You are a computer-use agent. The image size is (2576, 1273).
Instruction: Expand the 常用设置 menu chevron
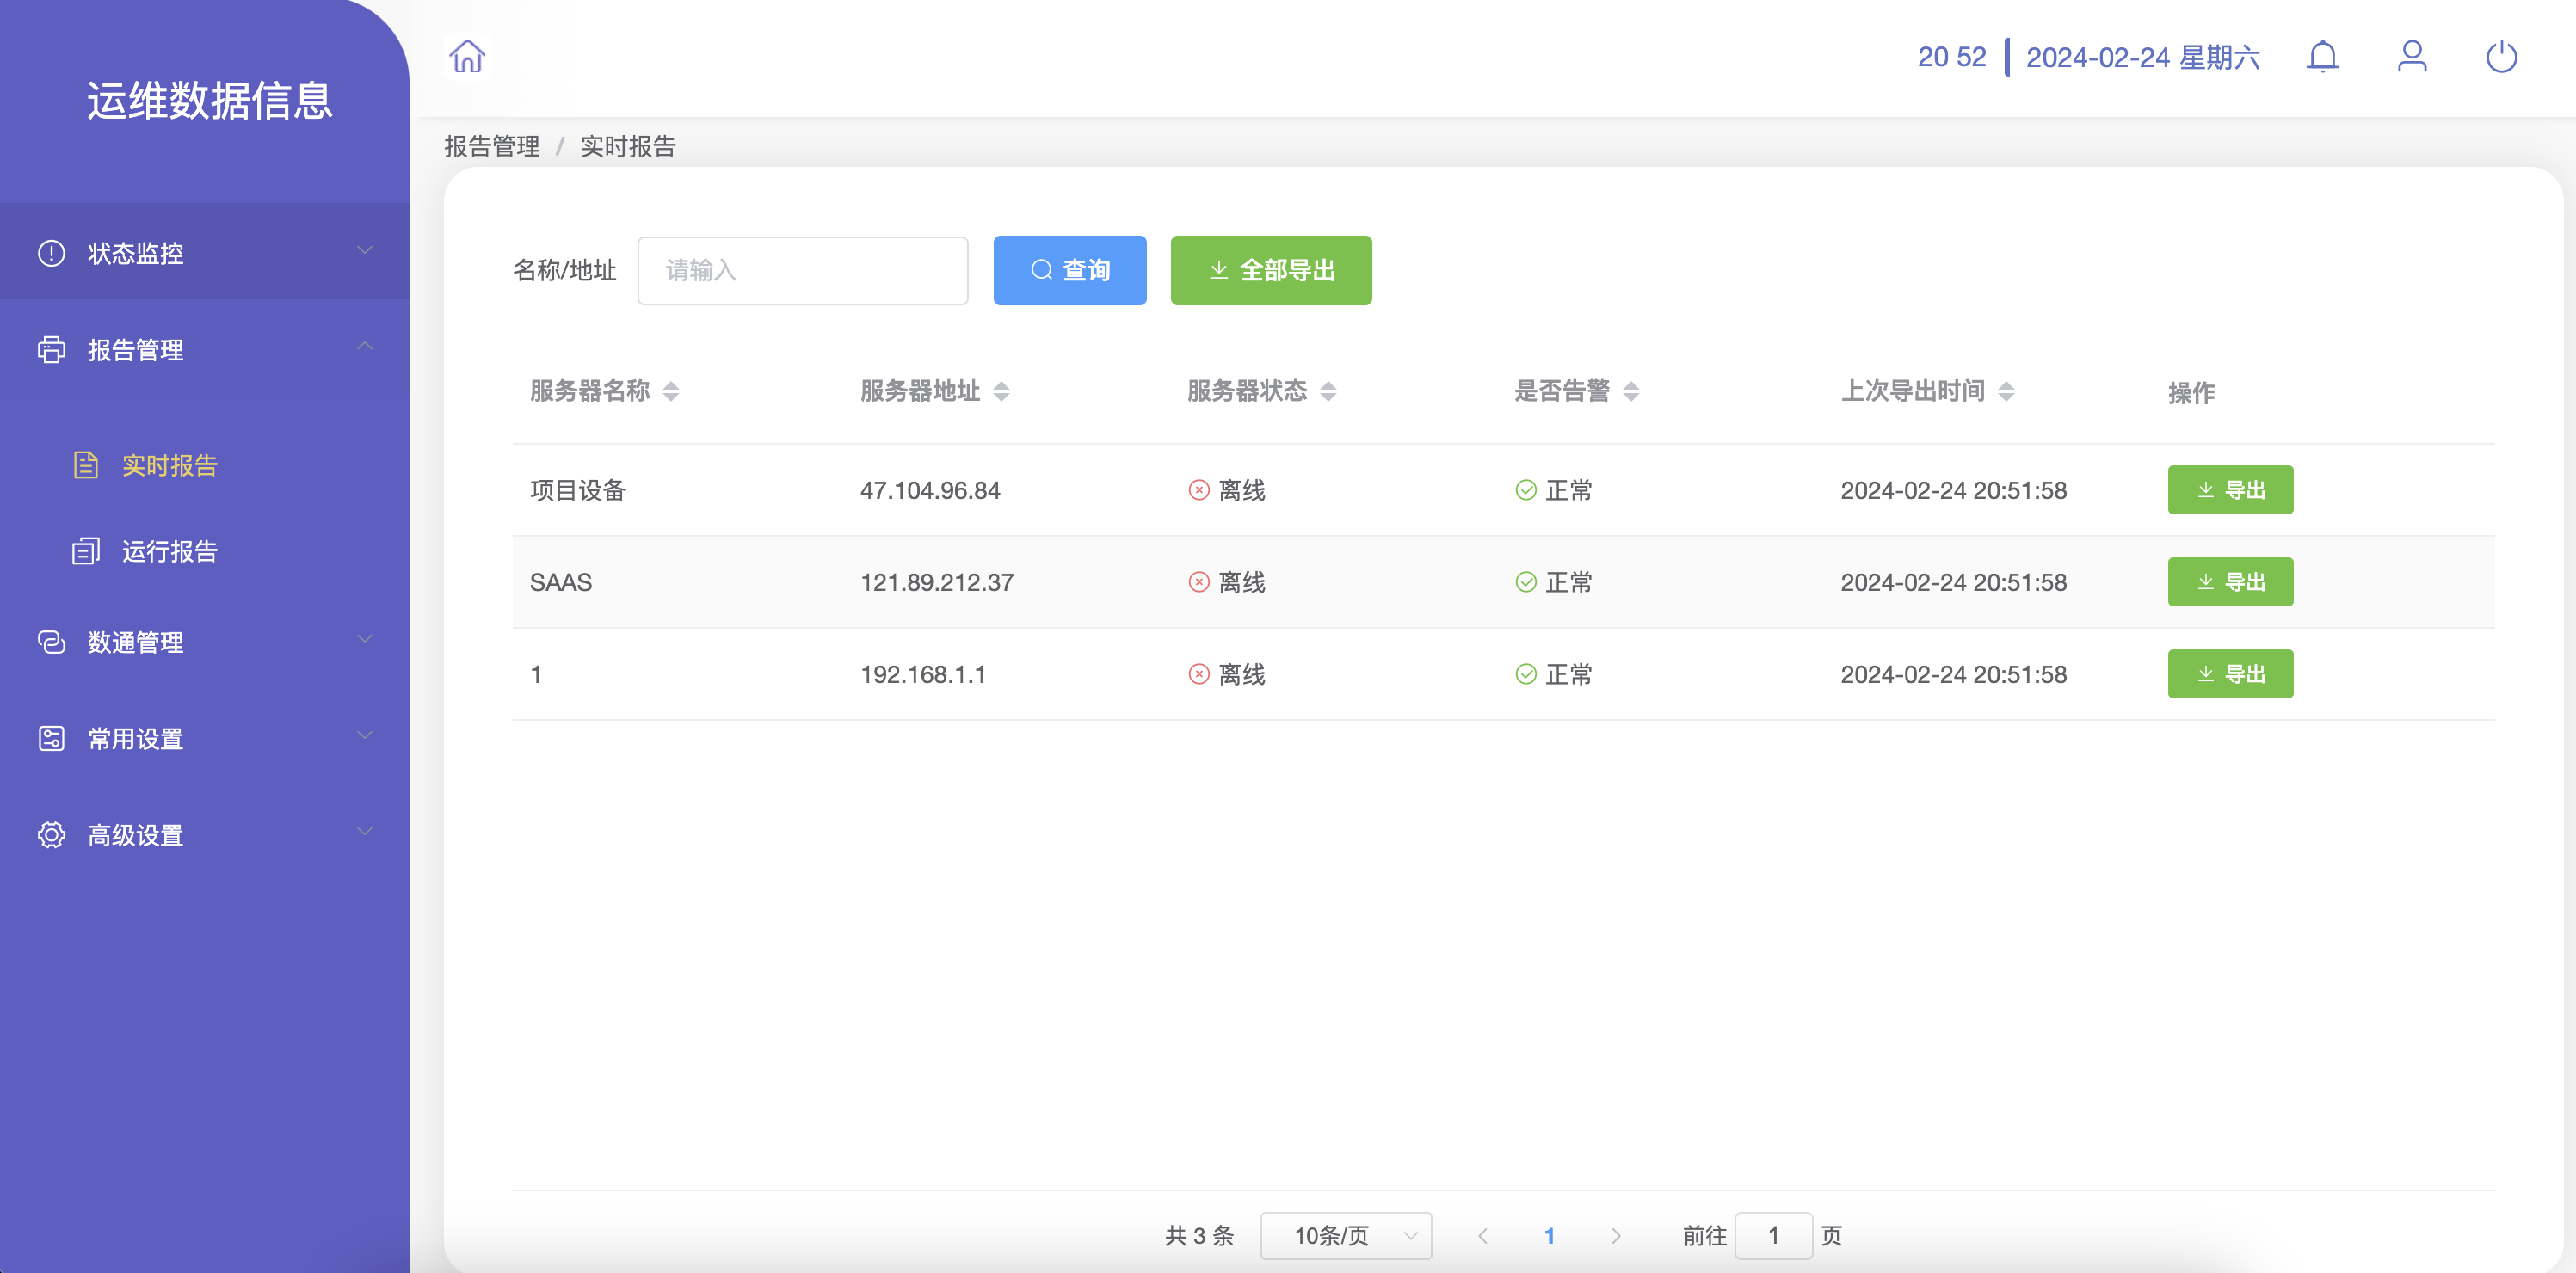(365, 736)
